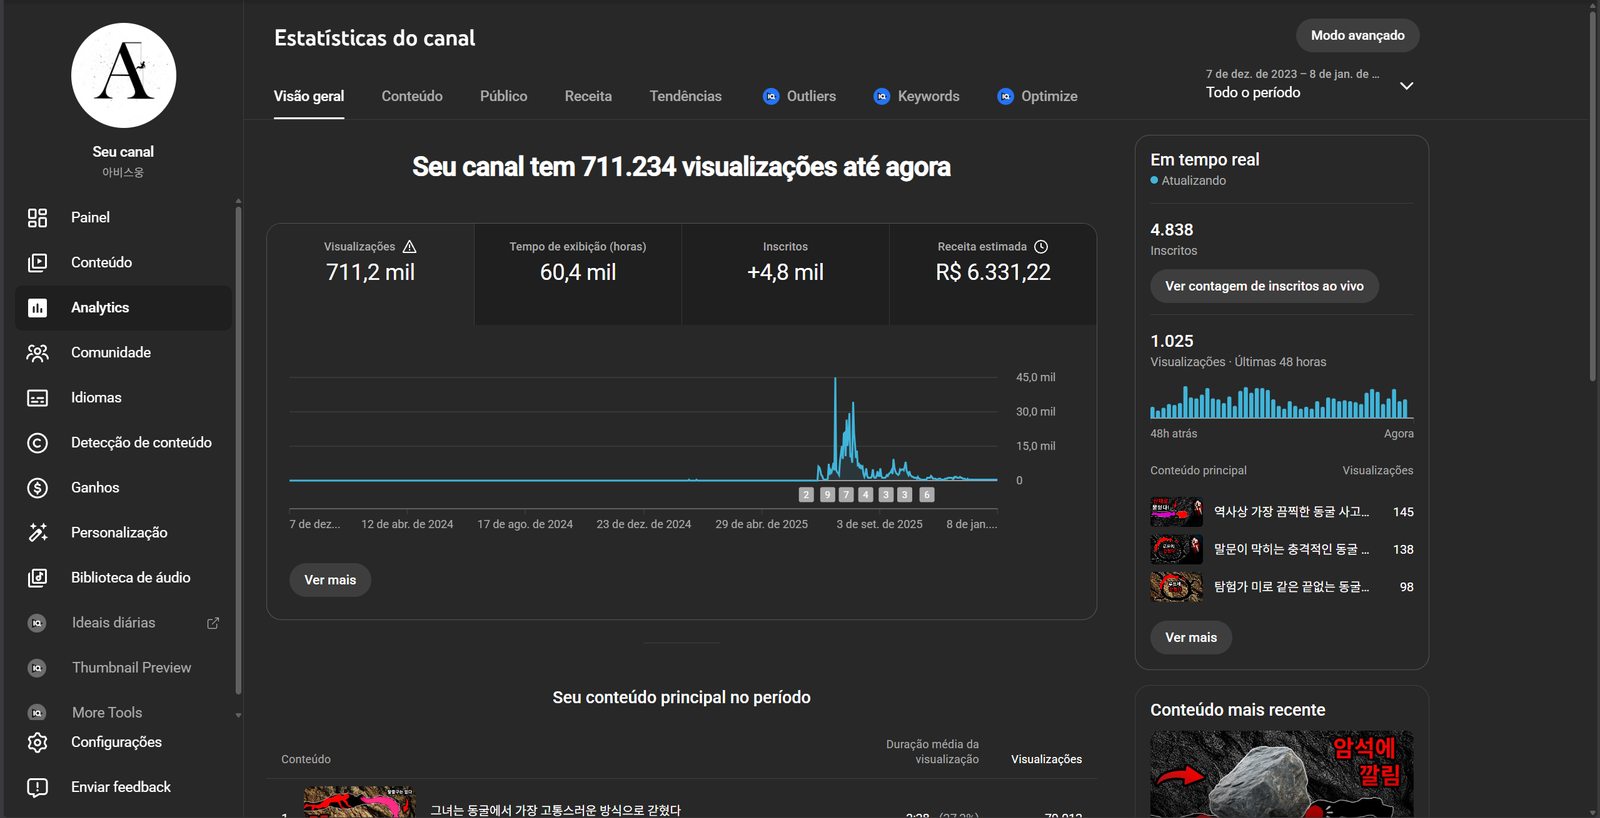Click the More Tools vidIQ icon

click(x=37, y=713)
